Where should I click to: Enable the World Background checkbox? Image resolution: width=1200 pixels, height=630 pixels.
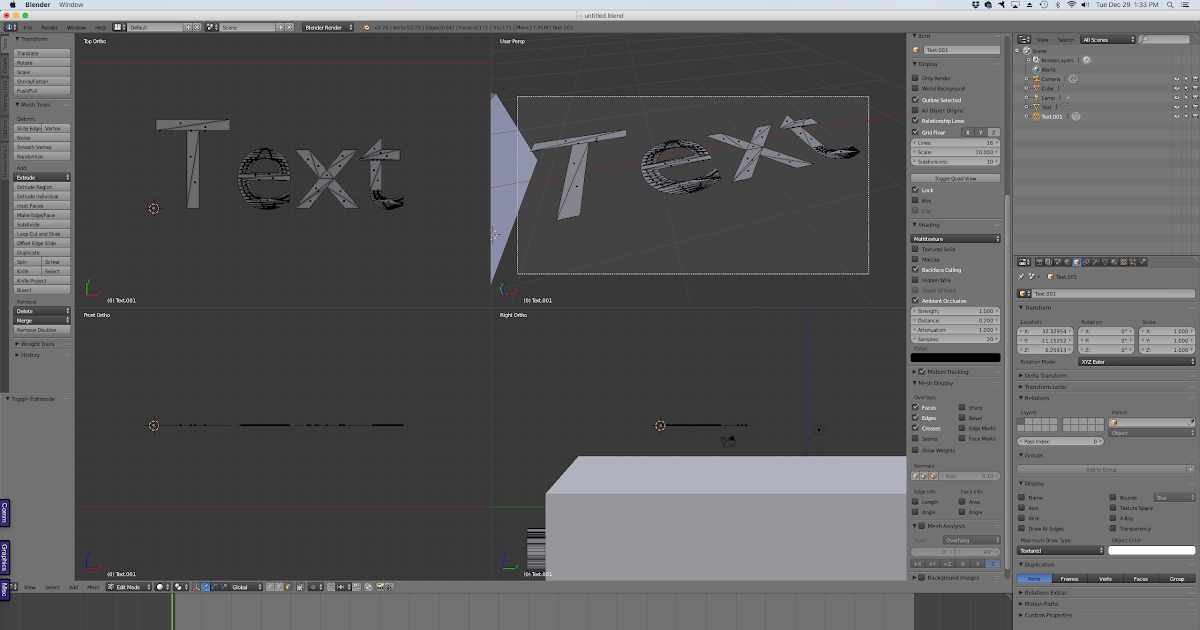tap(915, 89)
